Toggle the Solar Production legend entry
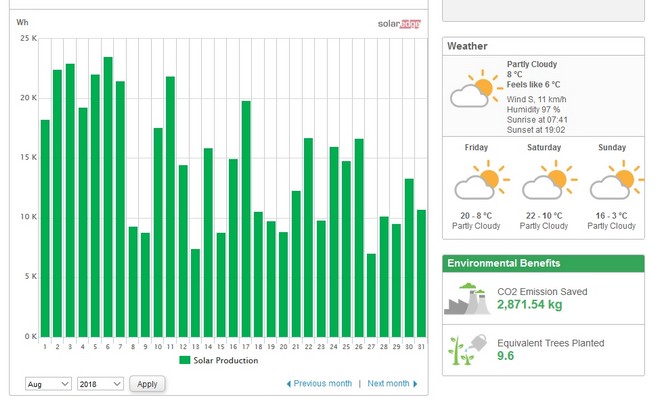655x399 pixels. [x=218, y=360]
